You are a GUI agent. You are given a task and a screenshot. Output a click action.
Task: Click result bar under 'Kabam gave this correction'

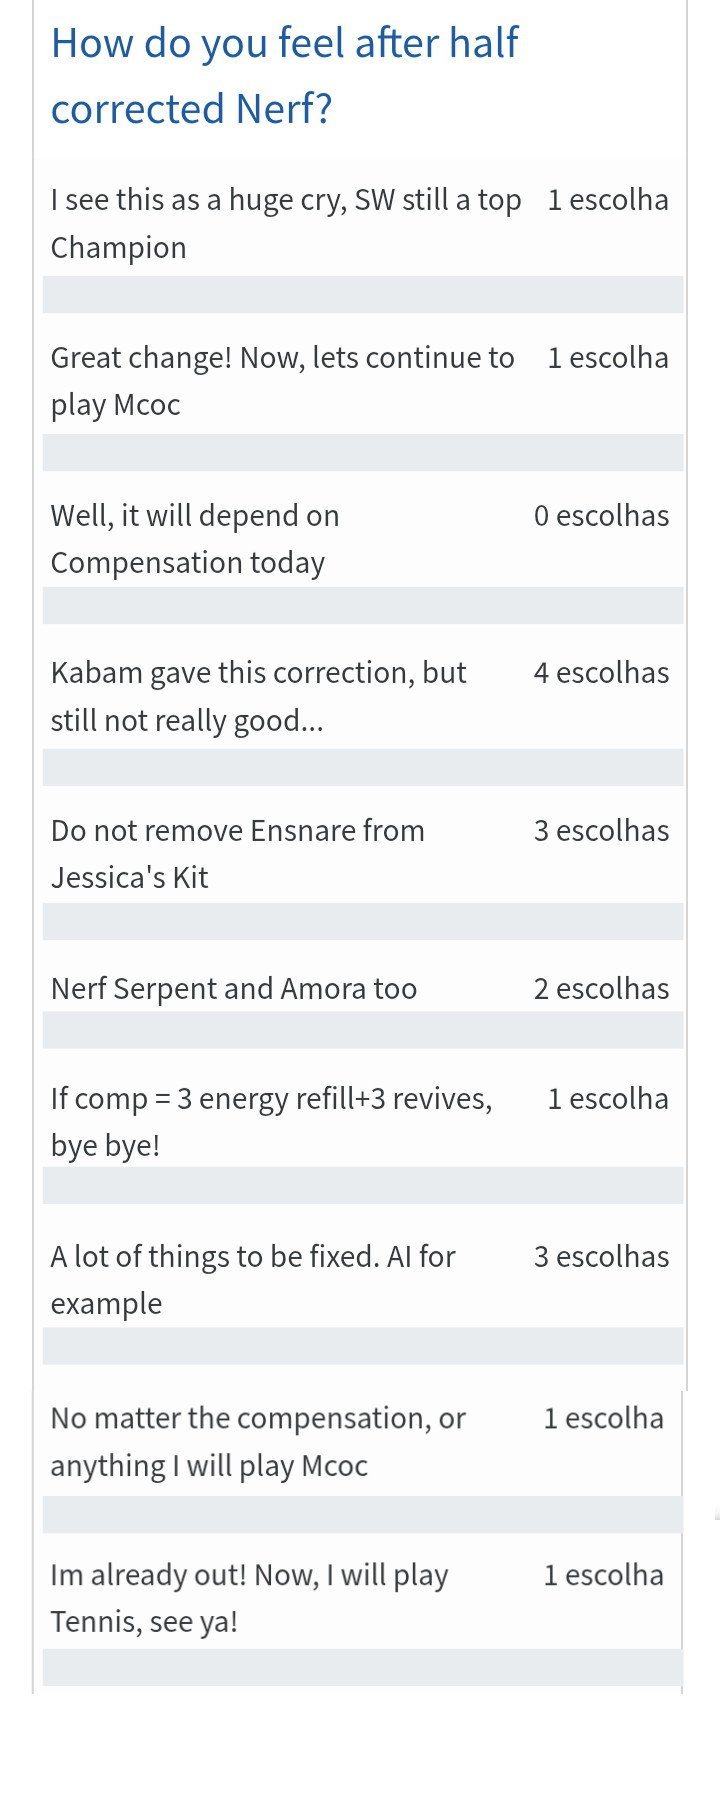(x=362, y=767)
